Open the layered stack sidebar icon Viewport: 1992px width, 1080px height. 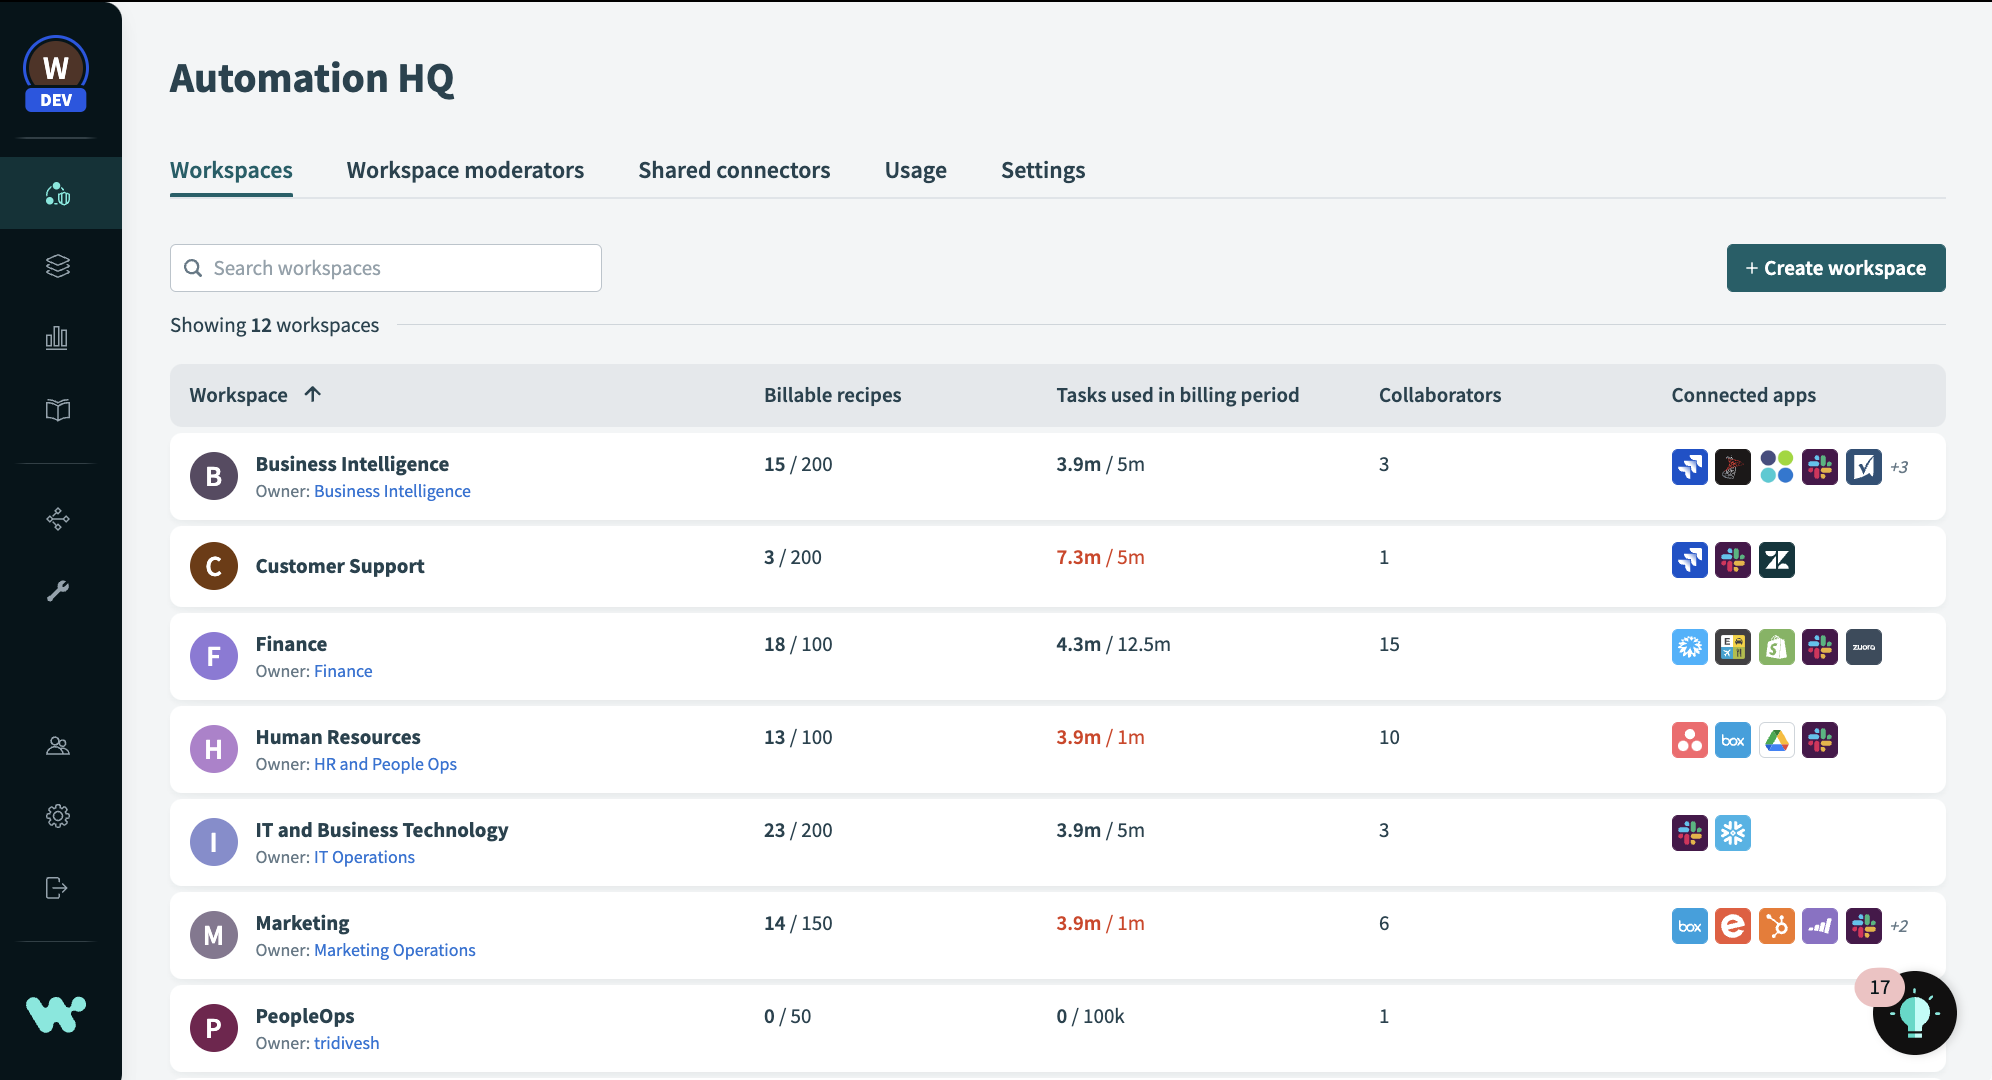[58, 266]
